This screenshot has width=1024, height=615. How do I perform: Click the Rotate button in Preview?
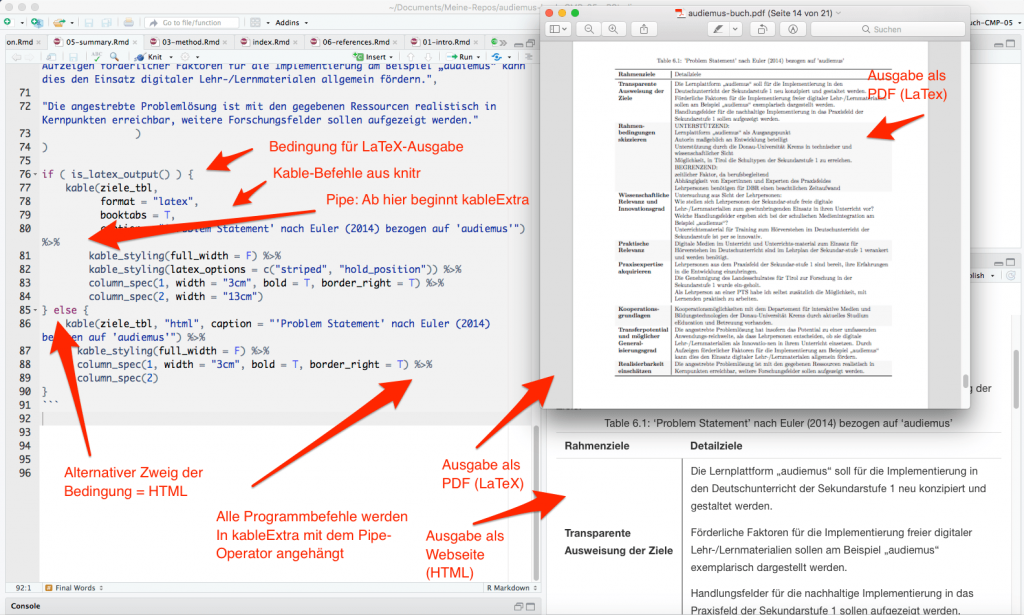761,29
